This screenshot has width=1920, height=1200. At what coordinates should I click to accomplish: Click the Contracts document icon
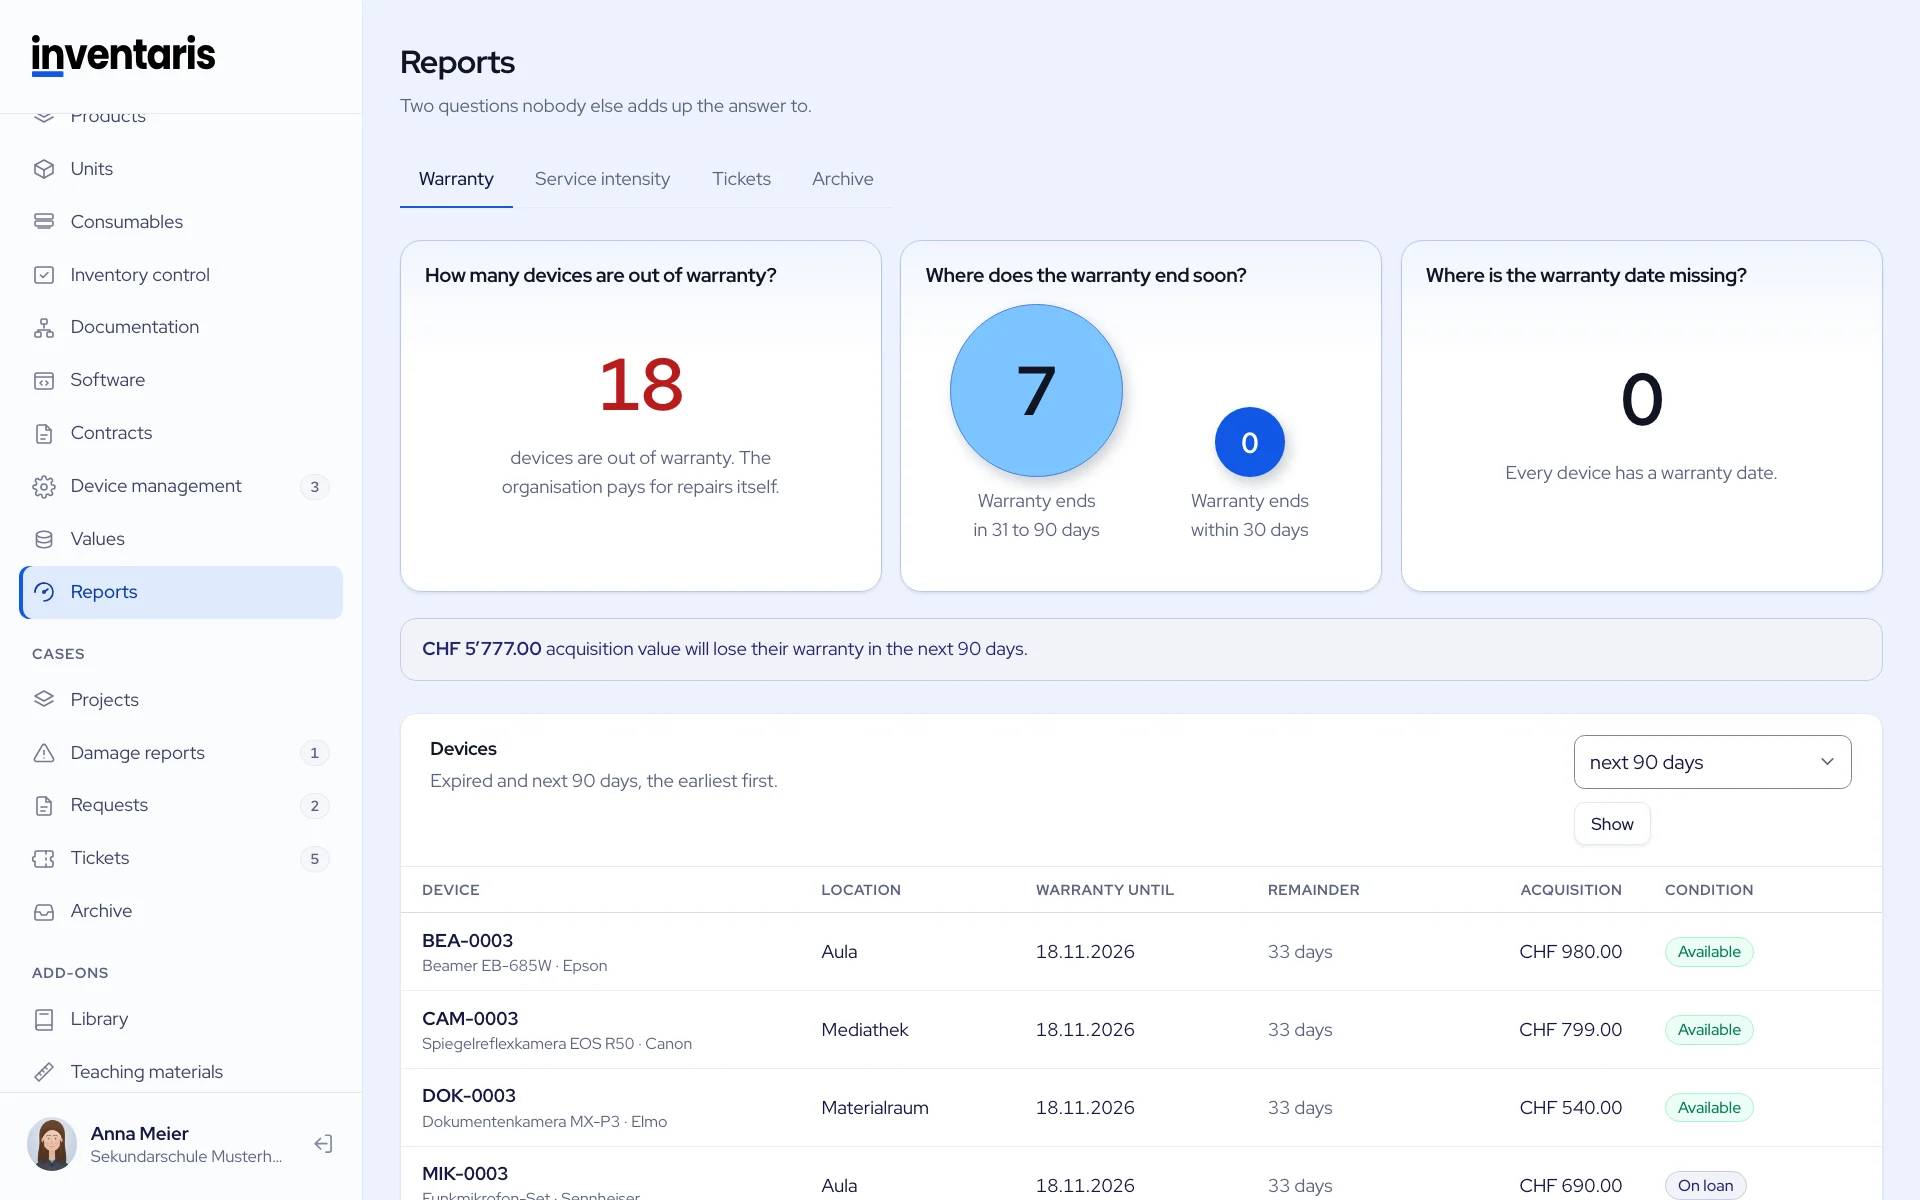click(x=44, y=434)
